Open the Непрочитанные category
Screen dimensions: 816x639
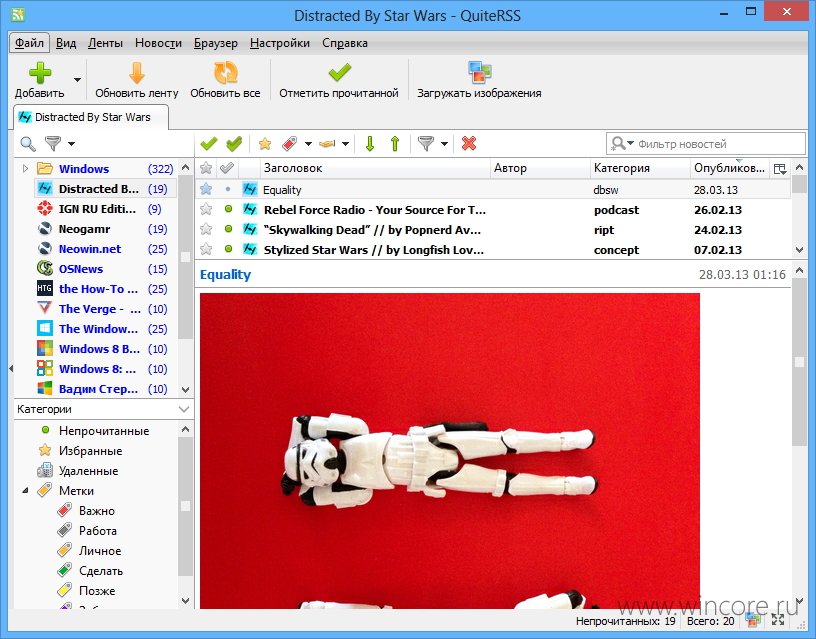(x=104, y=431)
